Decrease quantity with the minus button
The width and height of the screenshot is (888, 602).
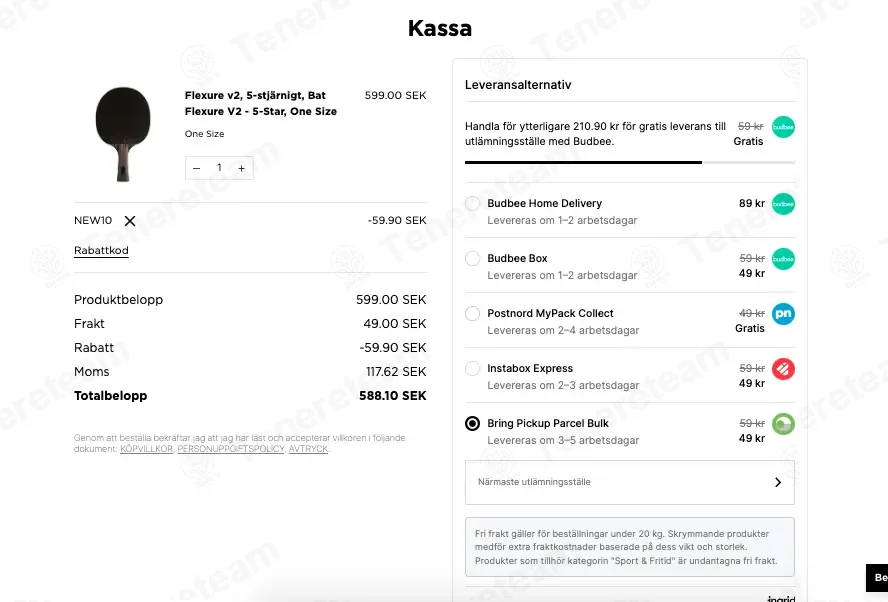coord(197,168)
